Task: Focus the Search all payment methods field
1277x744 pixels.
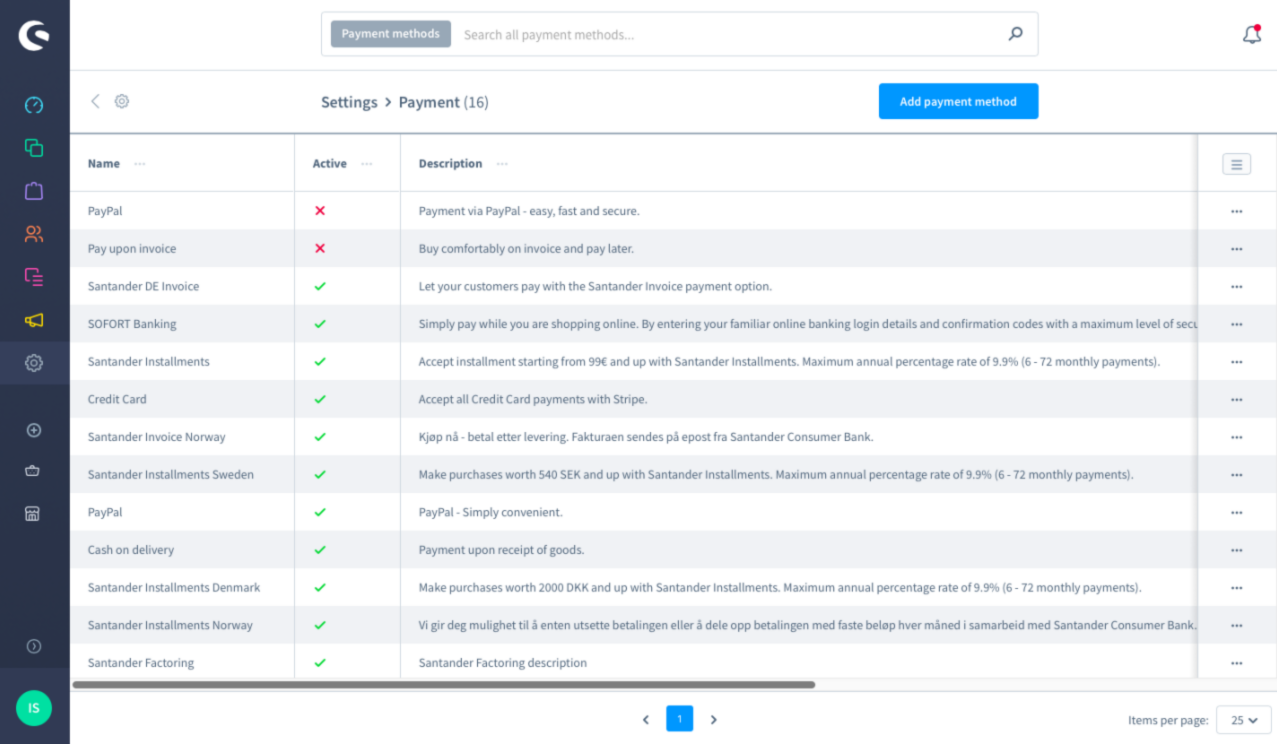Action: 728,34
